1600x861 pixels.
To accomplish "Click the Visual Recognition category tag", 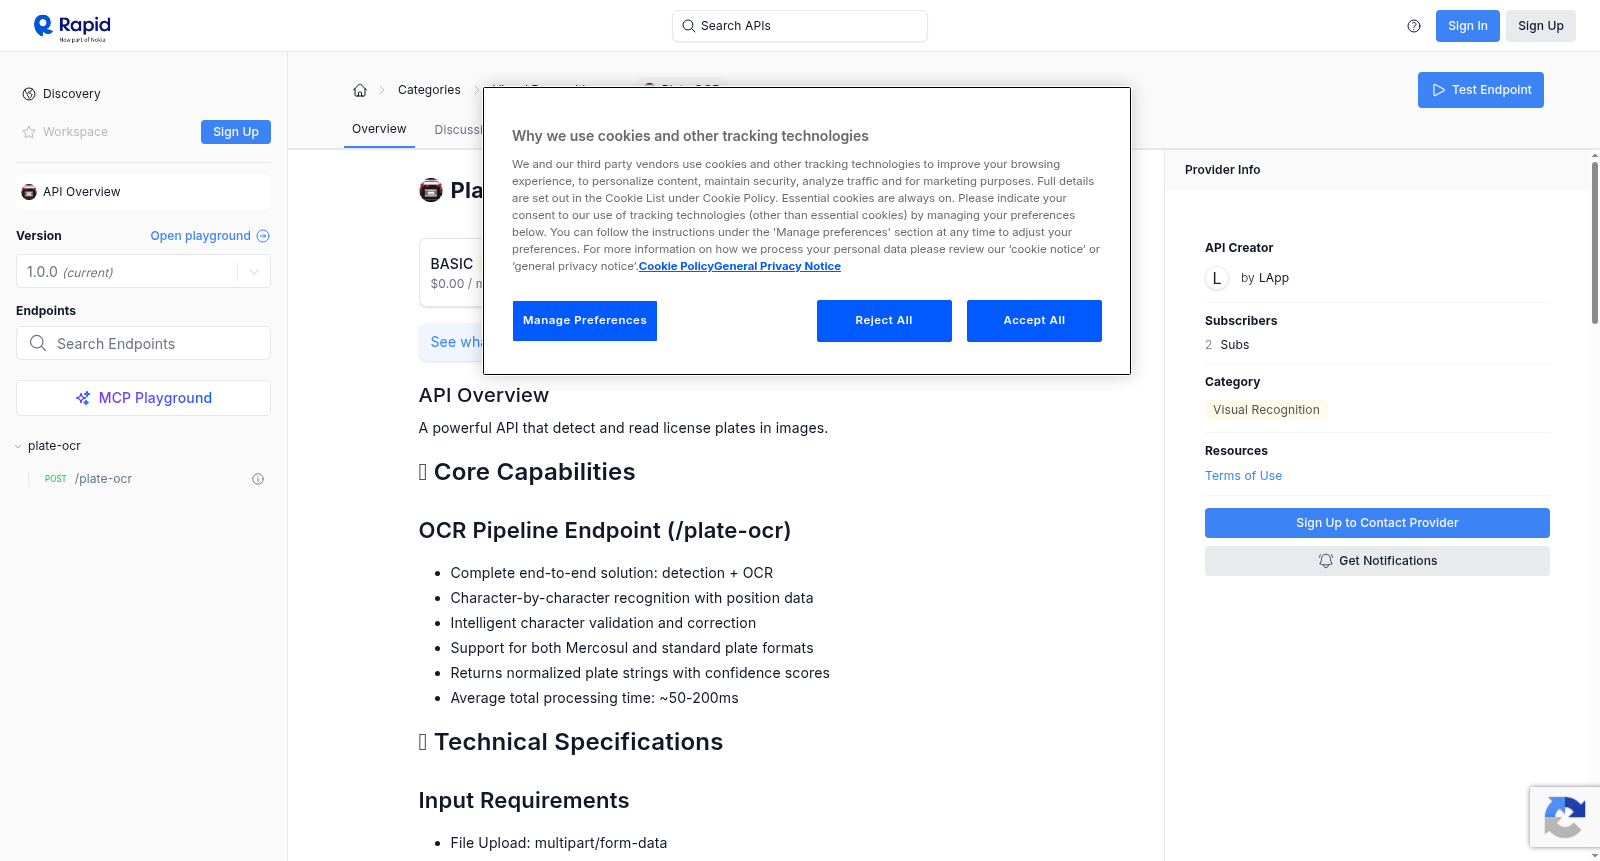I will tap(1266, 410).
